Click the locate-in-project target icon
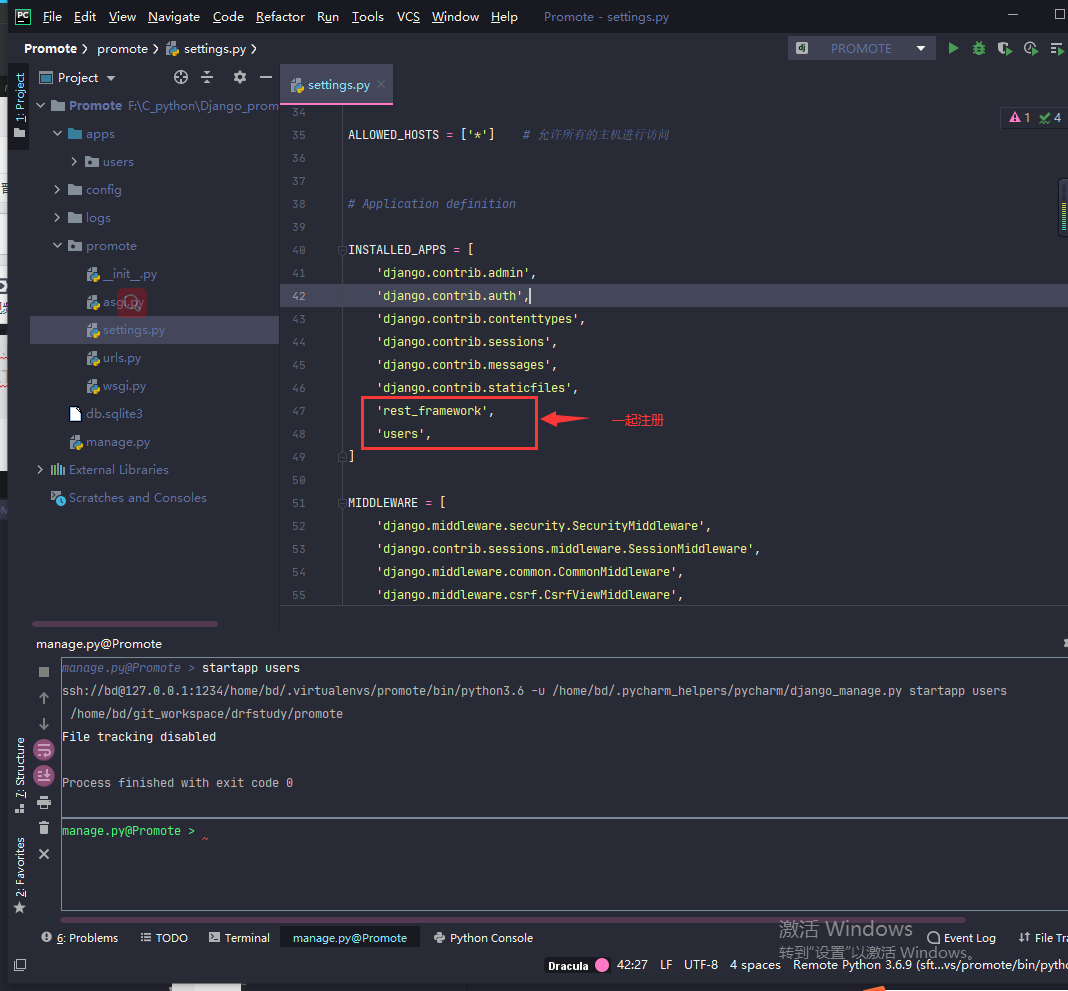Image resolution: width=1068 pixels, height=991 pixels. [180, 78]
